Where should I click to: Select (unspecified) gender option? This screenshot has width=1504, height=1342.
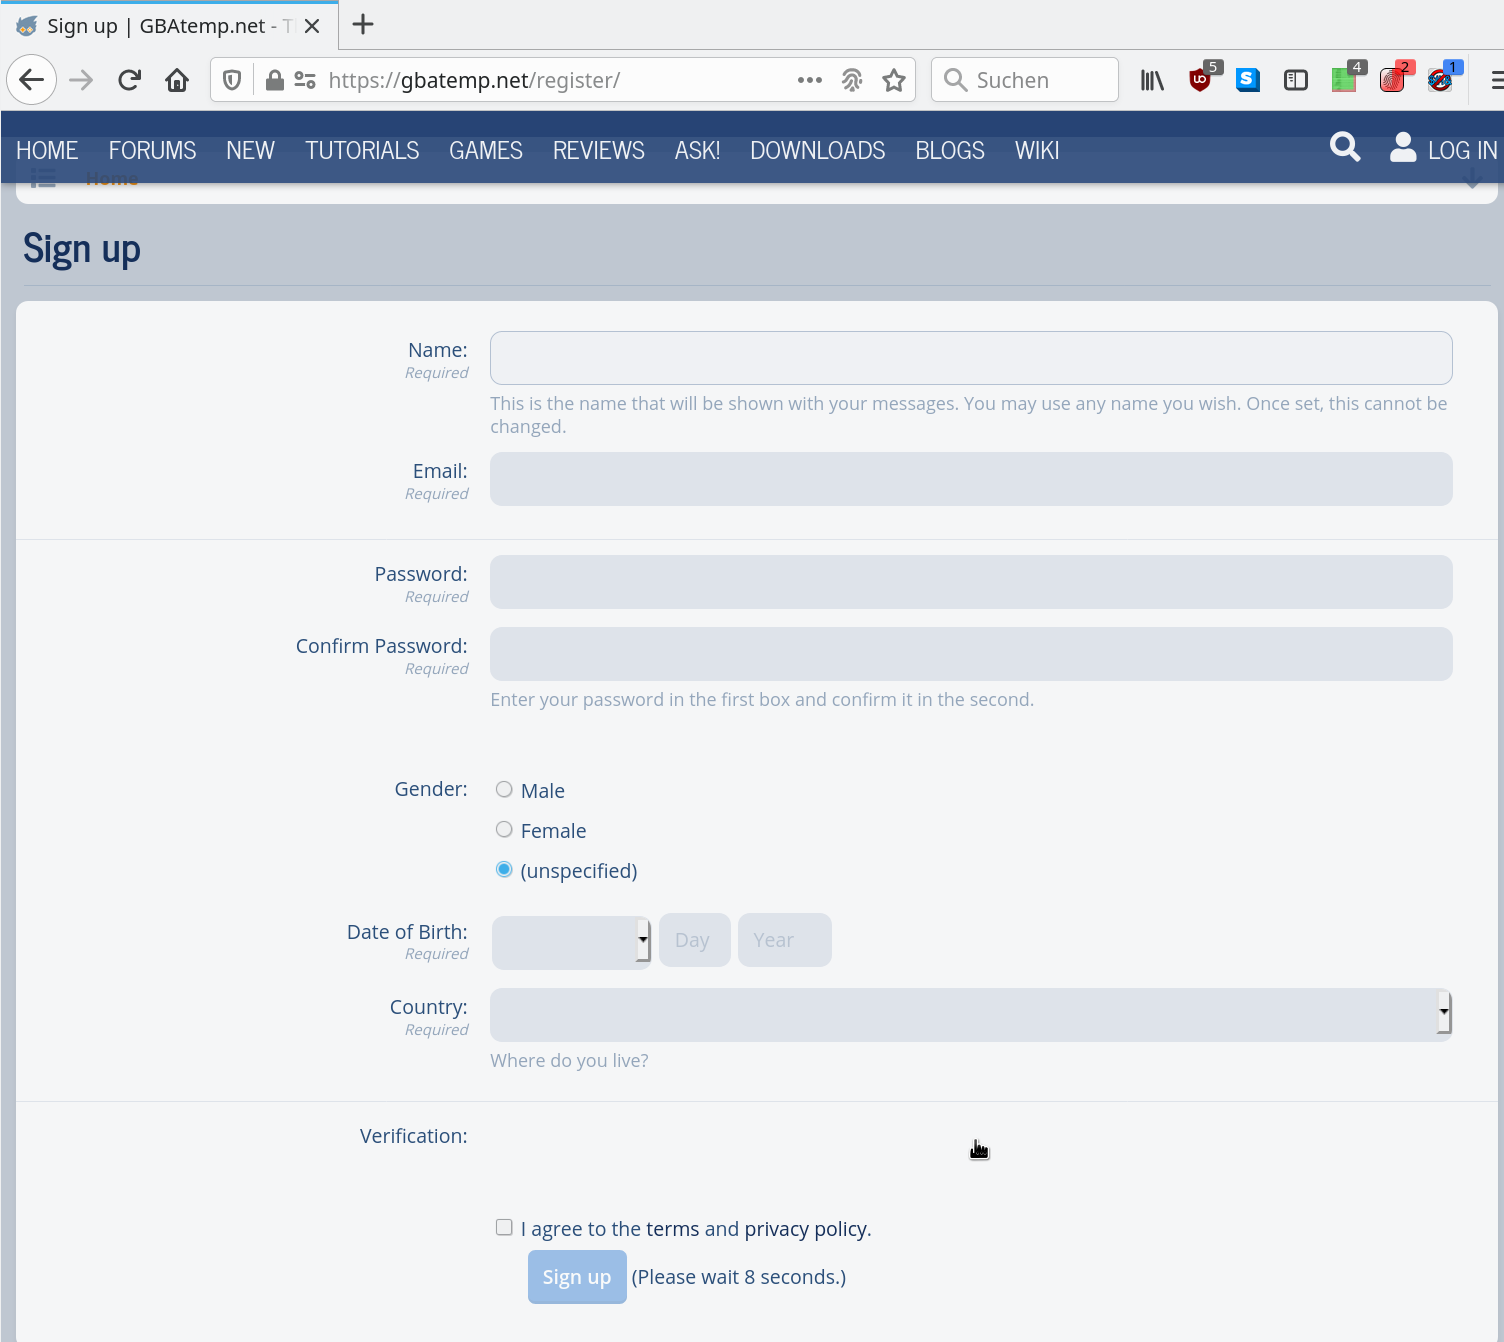pos(504,869)
